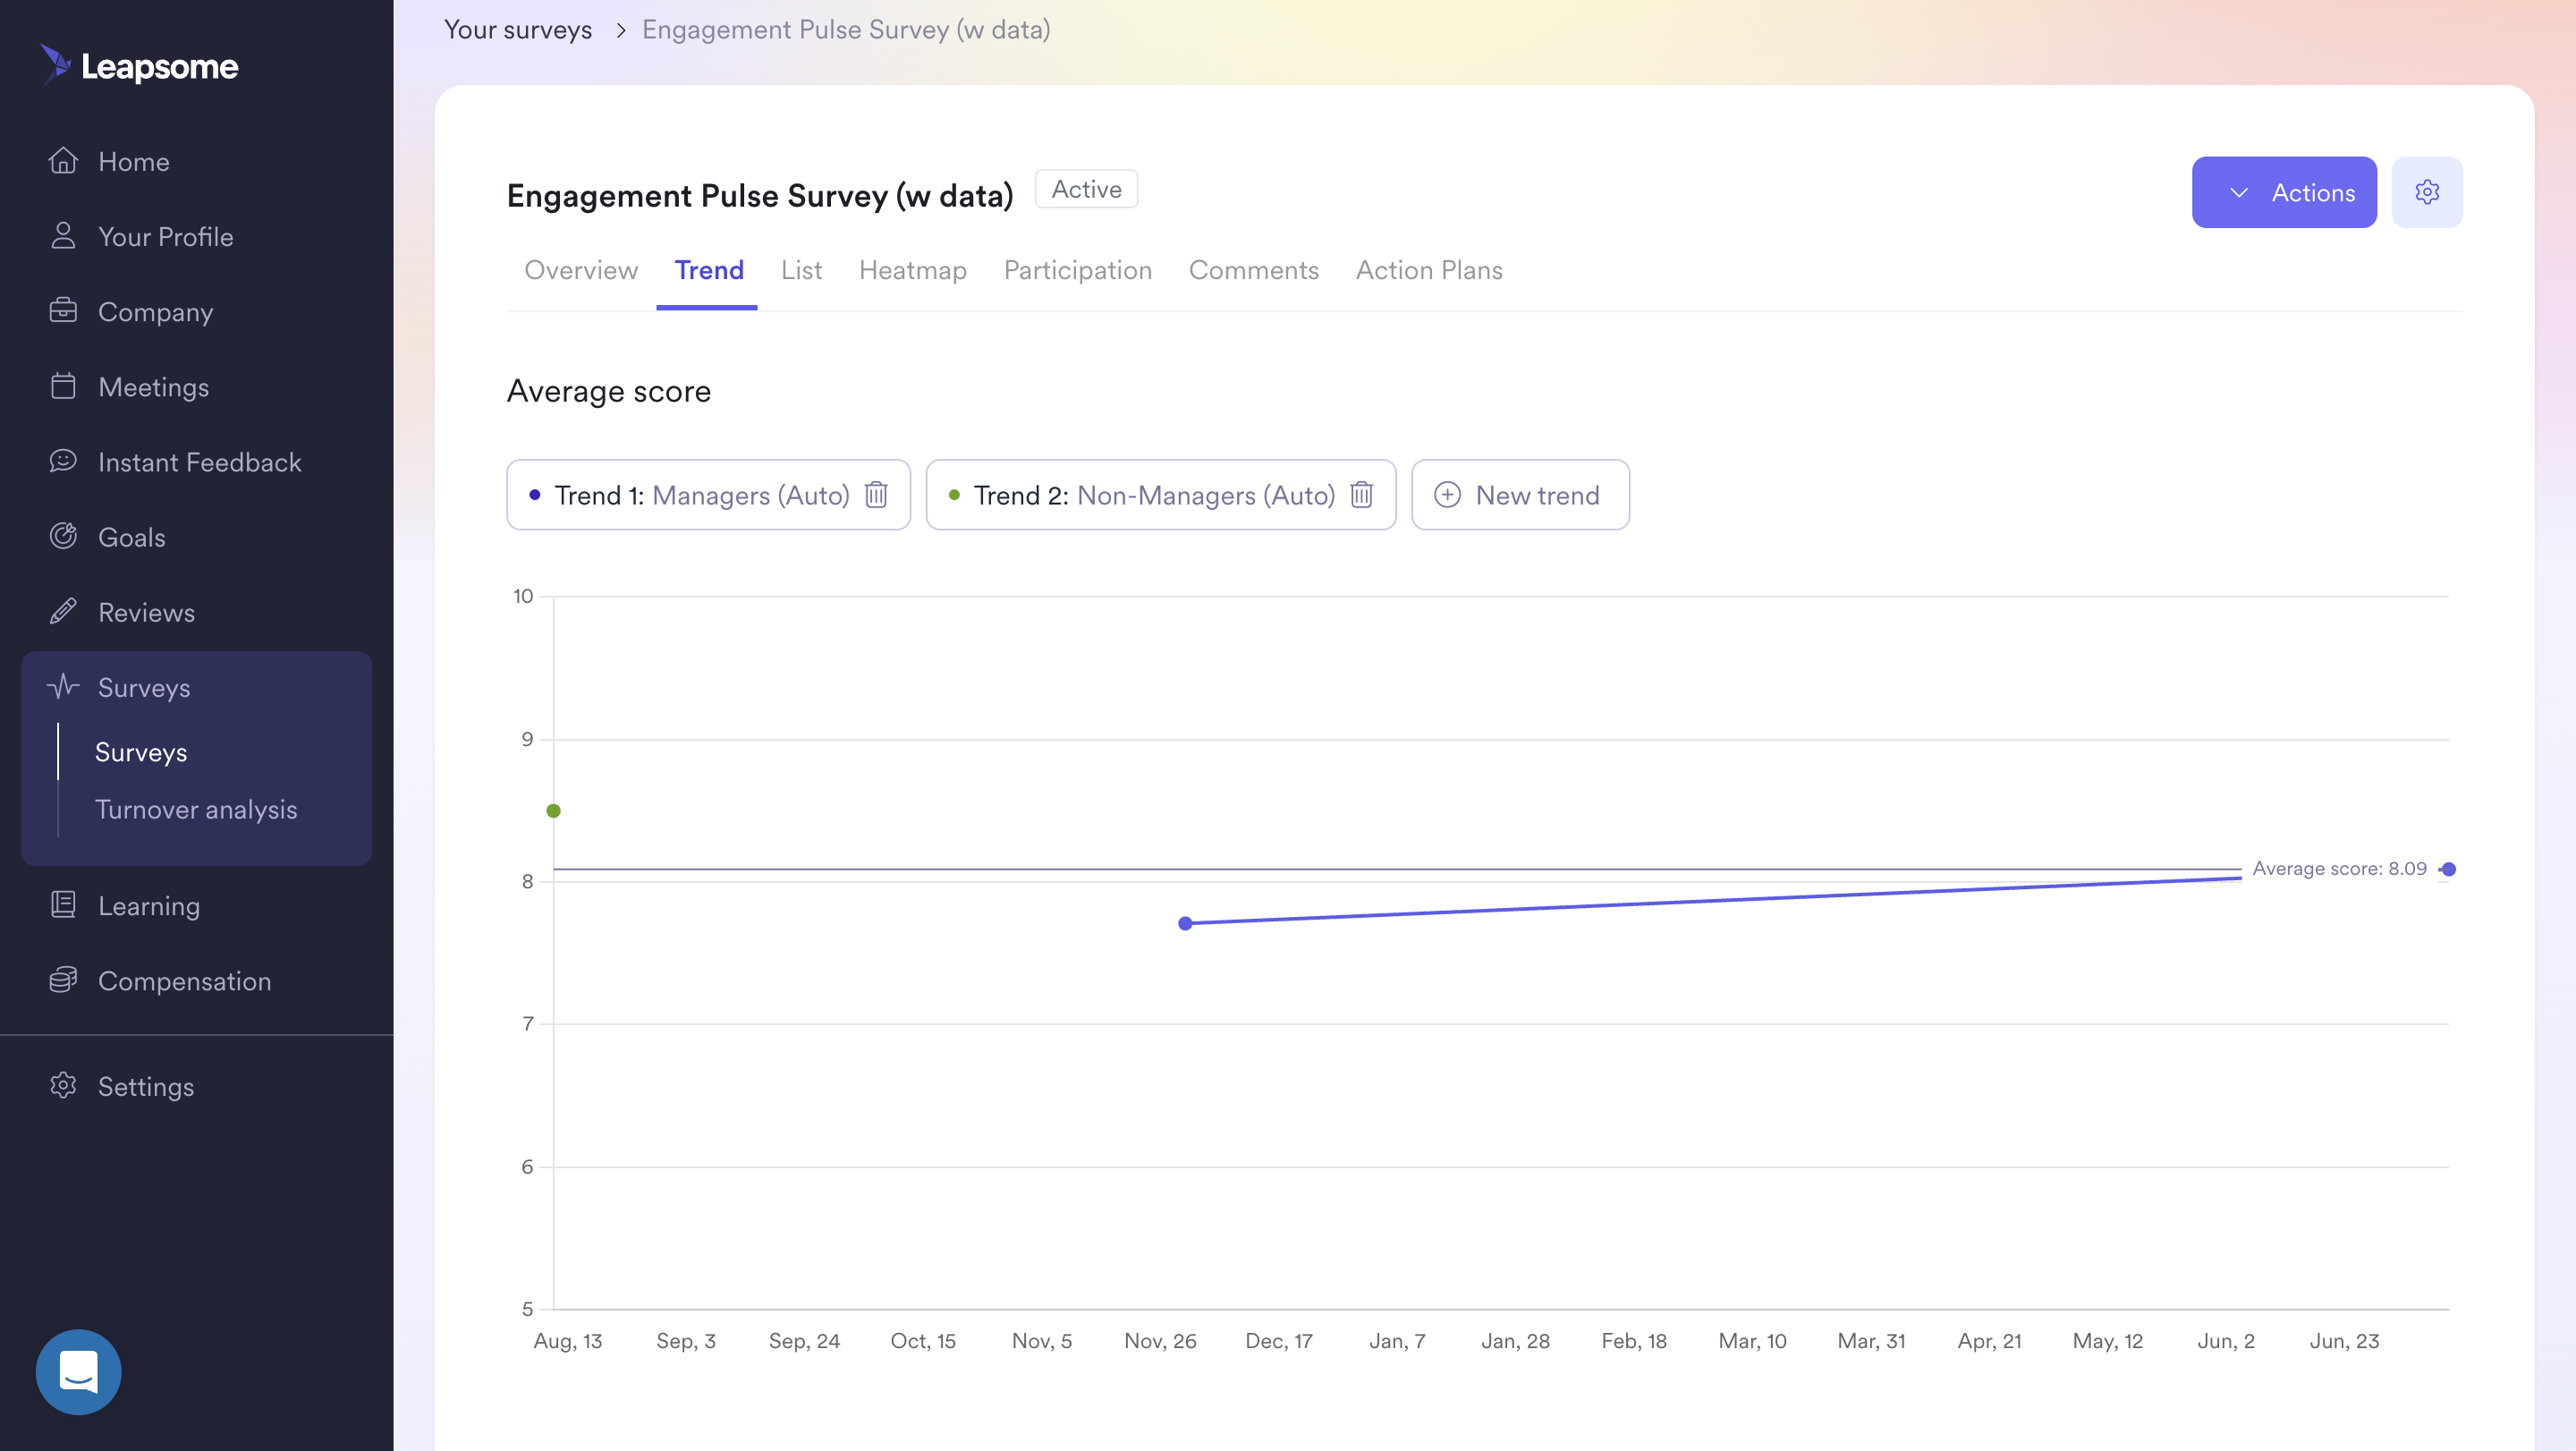
Task: Open the support chat bubble
Action: [x=79, y=1372]
